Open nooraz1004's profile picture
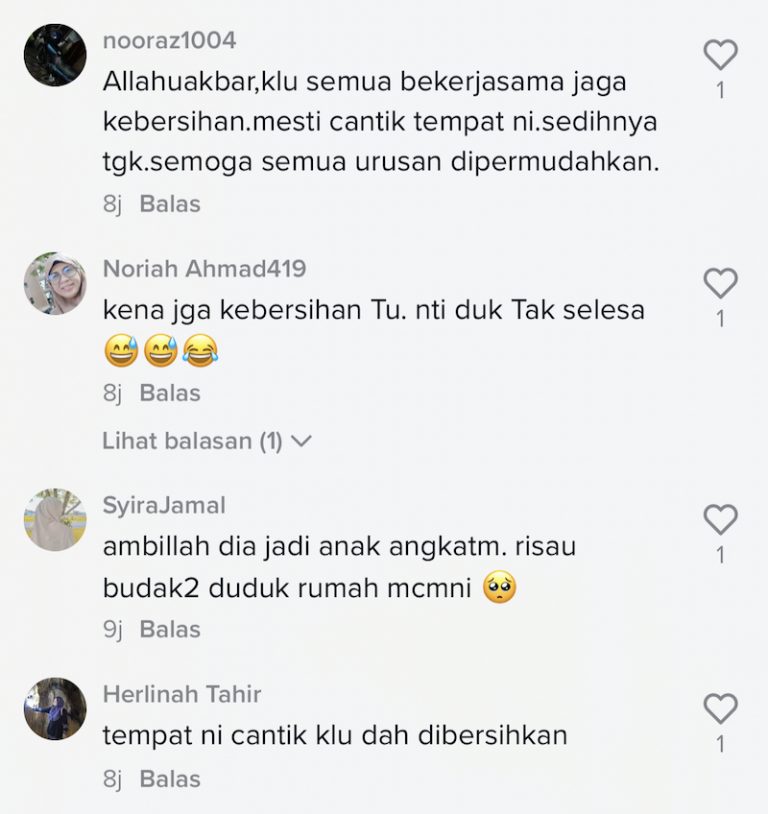Viewport: 768px width, 814px height. [55, 55]
